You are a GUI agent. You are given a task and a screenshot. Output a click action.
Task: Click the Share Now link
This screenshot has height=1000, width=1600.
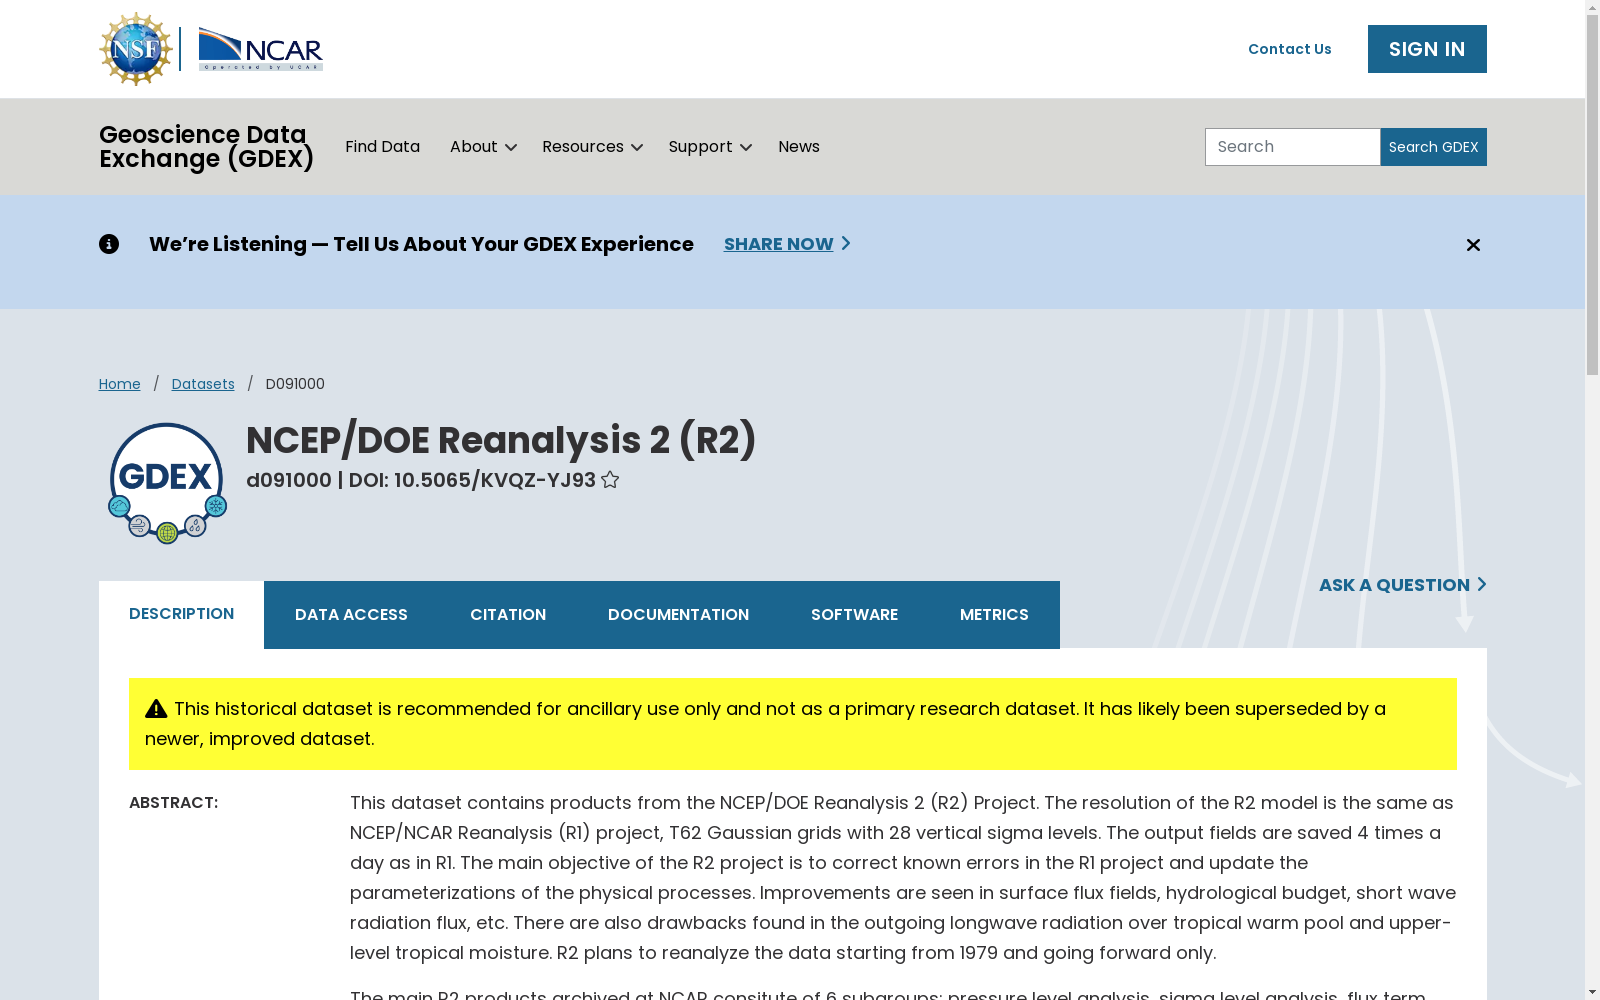point(787,244)
